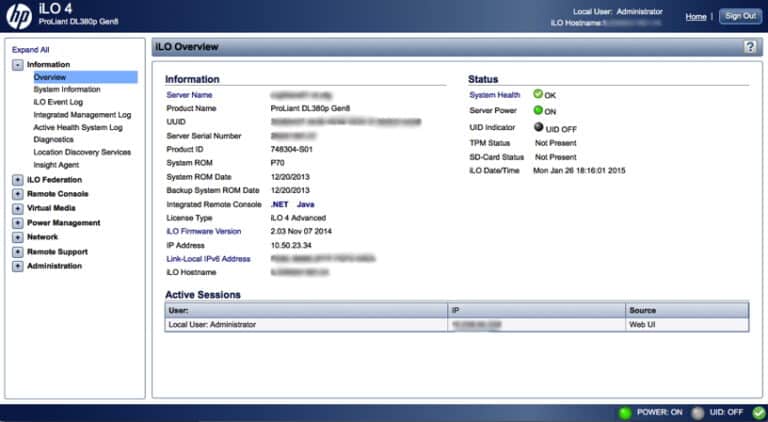This screenshot has width=768, height=422.
Task: Click Power Management label
Action: pyautogui.click(x=64, y=223)
